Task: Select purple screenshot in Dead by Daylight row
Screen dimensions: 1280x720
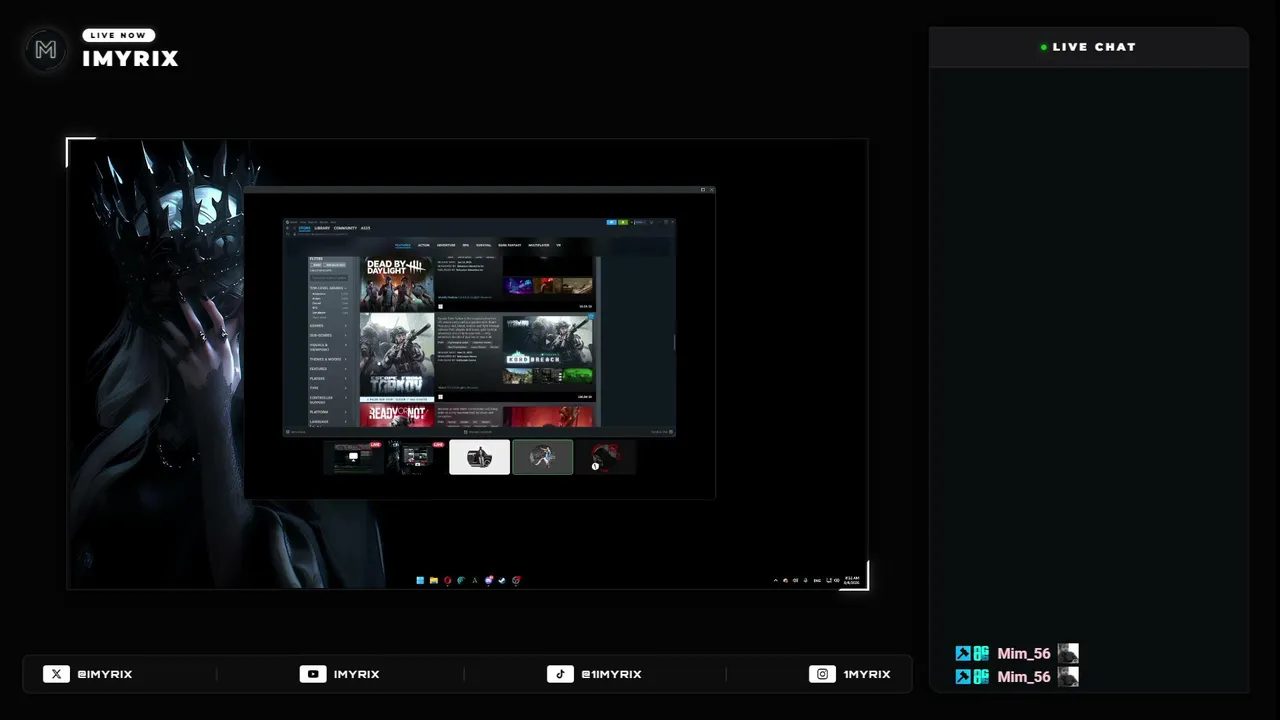Action: tap(518, 286)
